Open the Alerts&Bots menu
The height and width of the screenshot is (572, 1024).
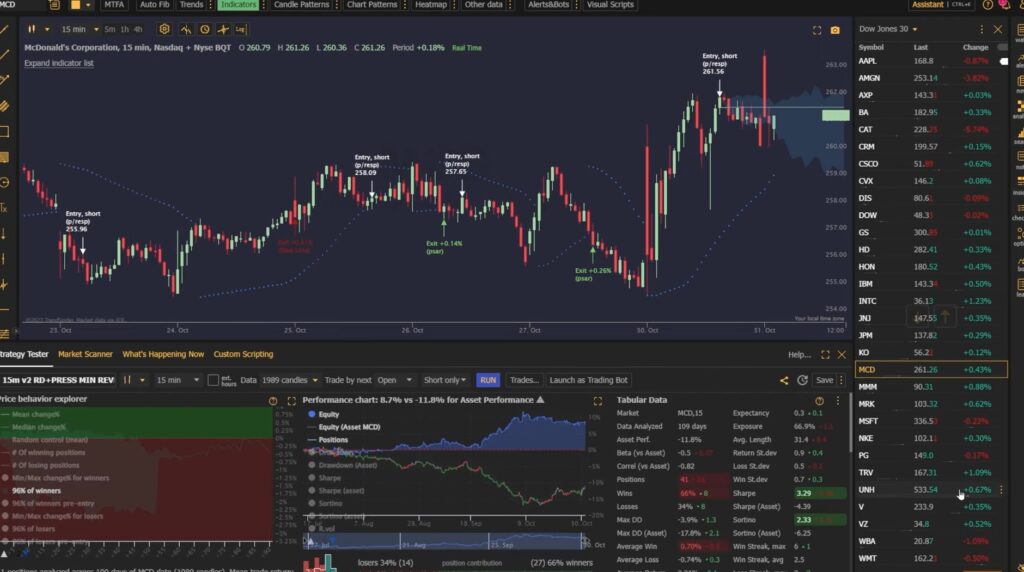point(548,5)
